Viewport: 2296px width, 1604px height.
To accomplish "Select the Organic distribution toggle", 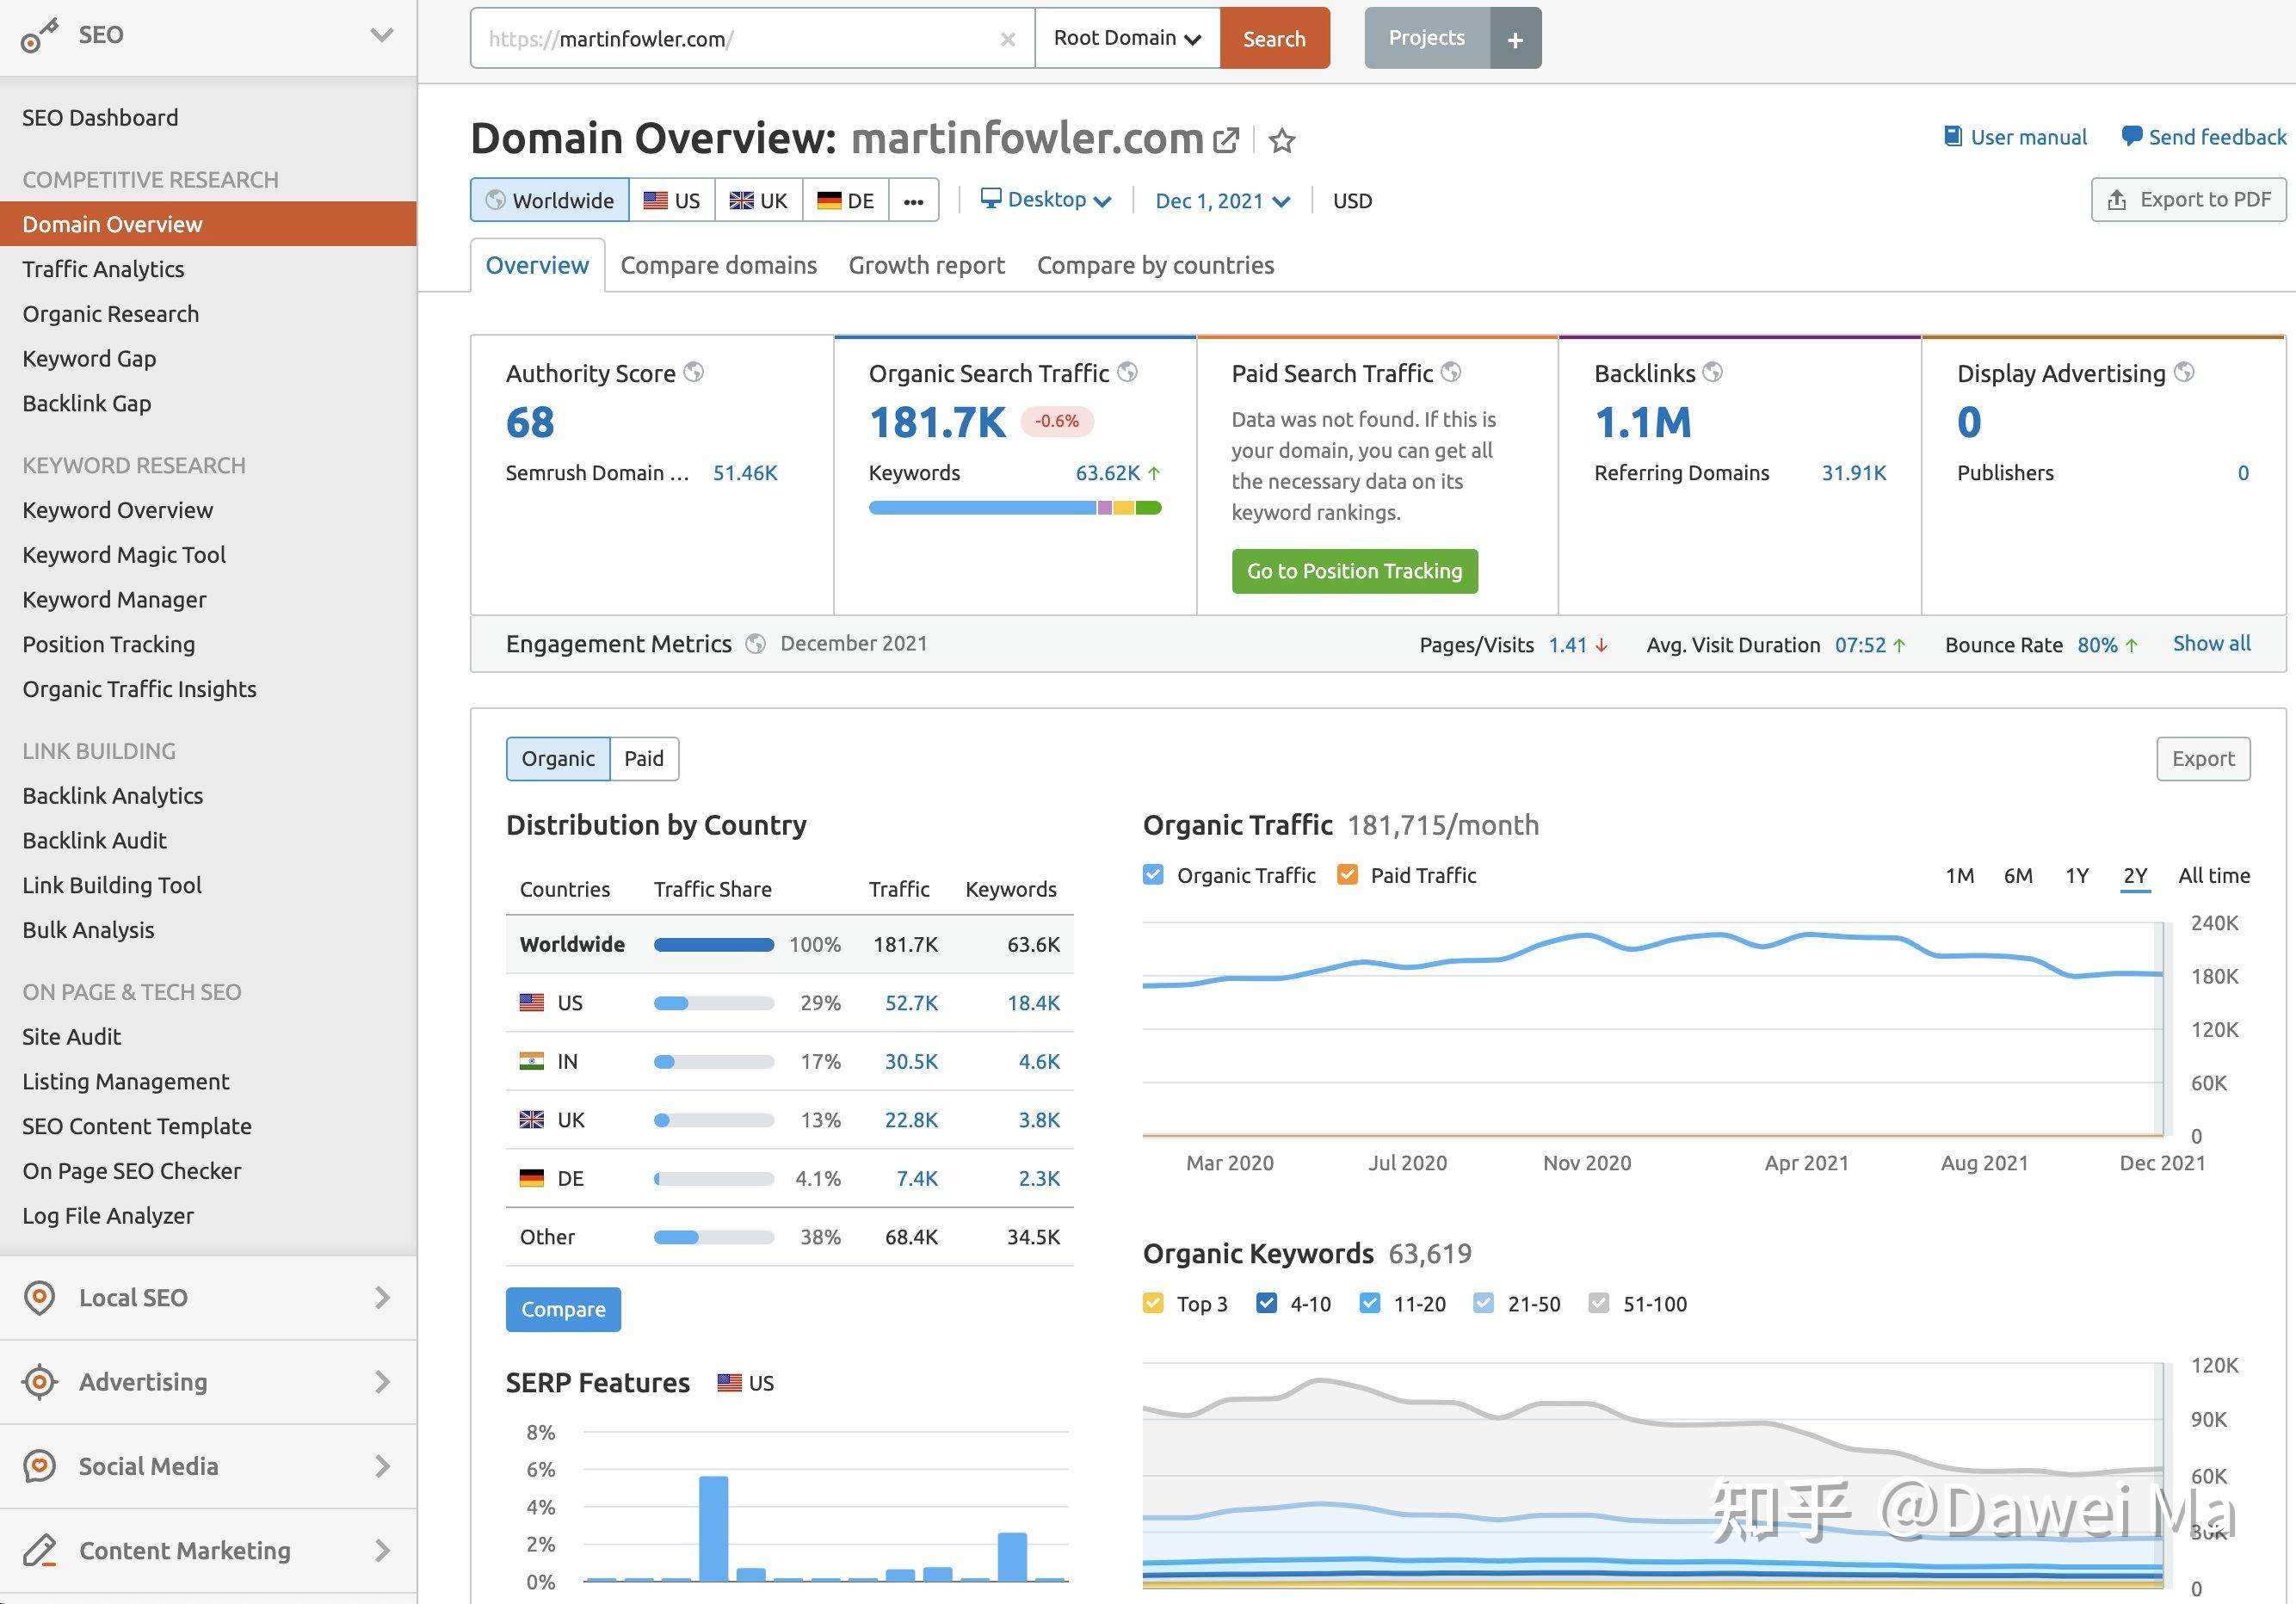I will tap(558, 759).
